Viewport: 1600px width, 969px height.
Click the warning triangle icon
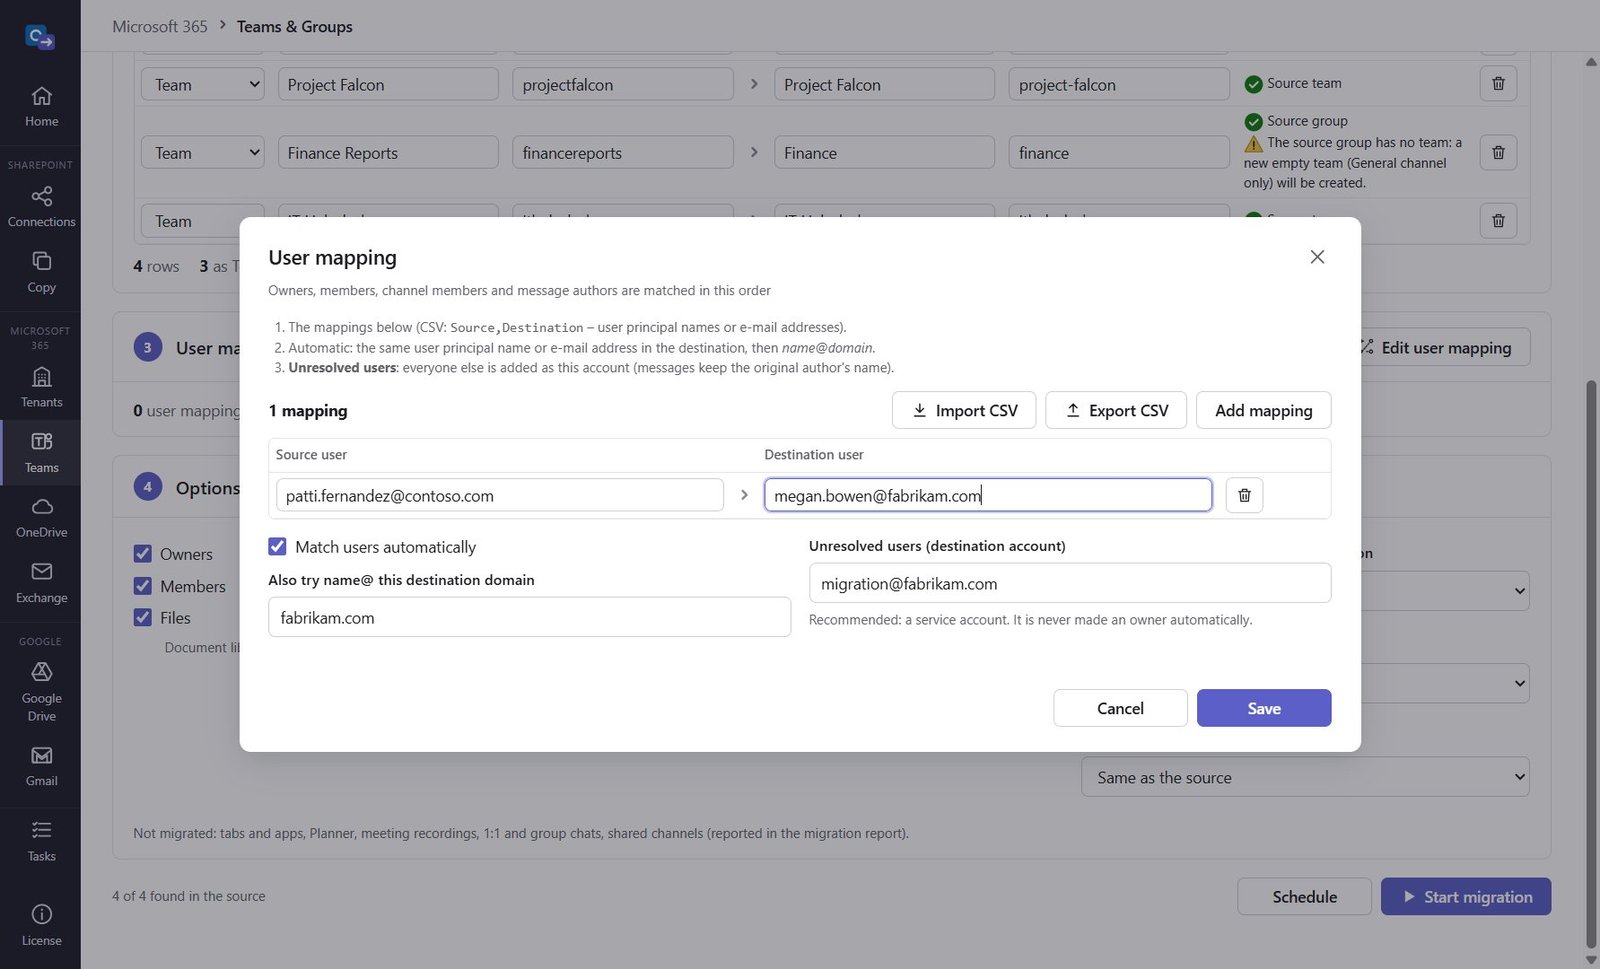pos(1253,143)
